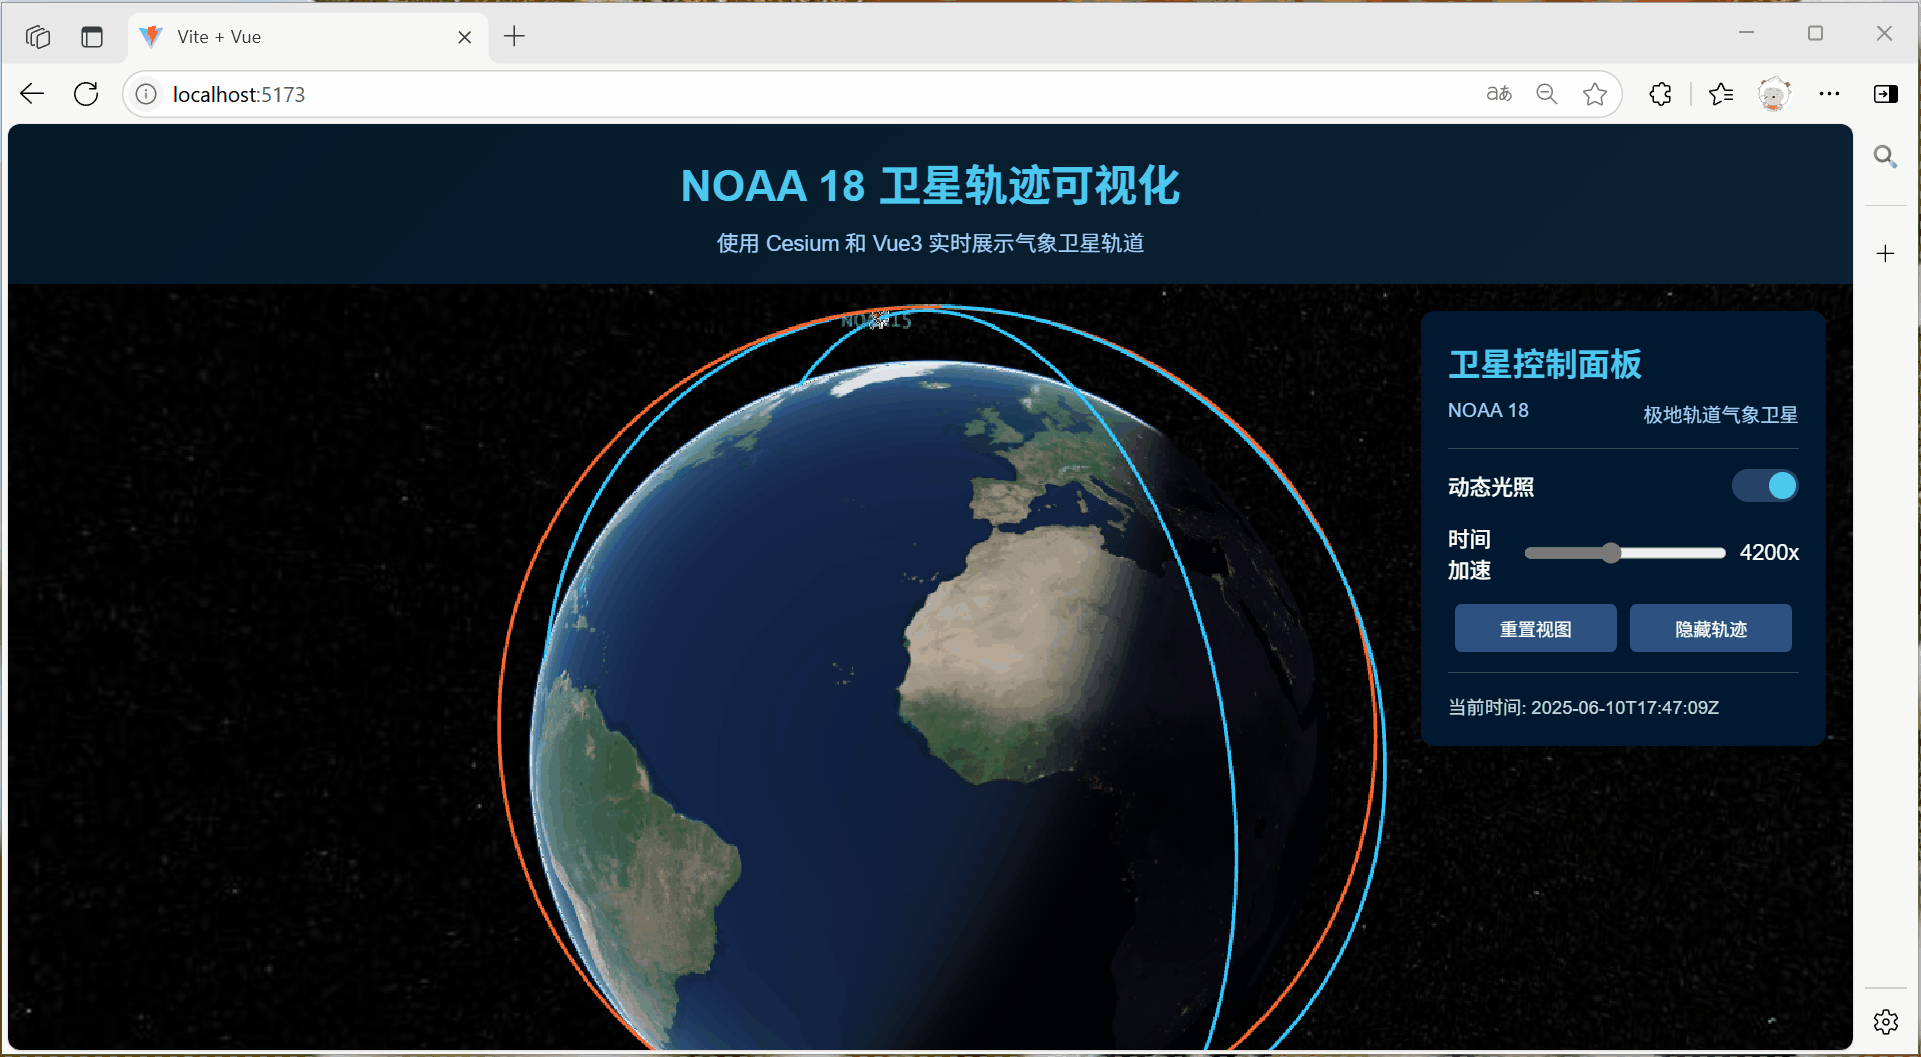This screenshot has width=1921, height=1057.
Task: Minimize the browser window
Action: coord(1747,33)
